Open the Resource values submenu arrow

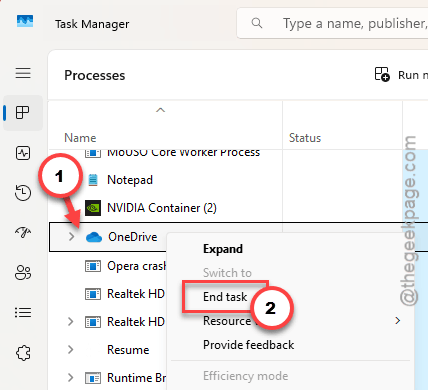pyautogui.click(x=397, y=321)
